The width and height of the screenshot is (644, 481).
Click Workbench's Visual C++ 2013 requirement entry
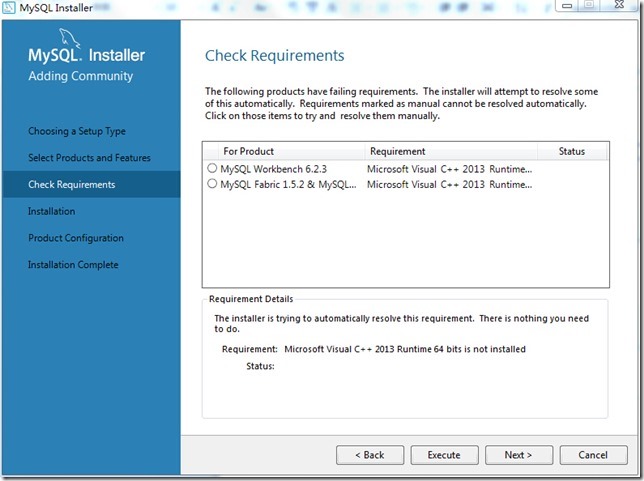pyautogui.click(x=449, y=169)
